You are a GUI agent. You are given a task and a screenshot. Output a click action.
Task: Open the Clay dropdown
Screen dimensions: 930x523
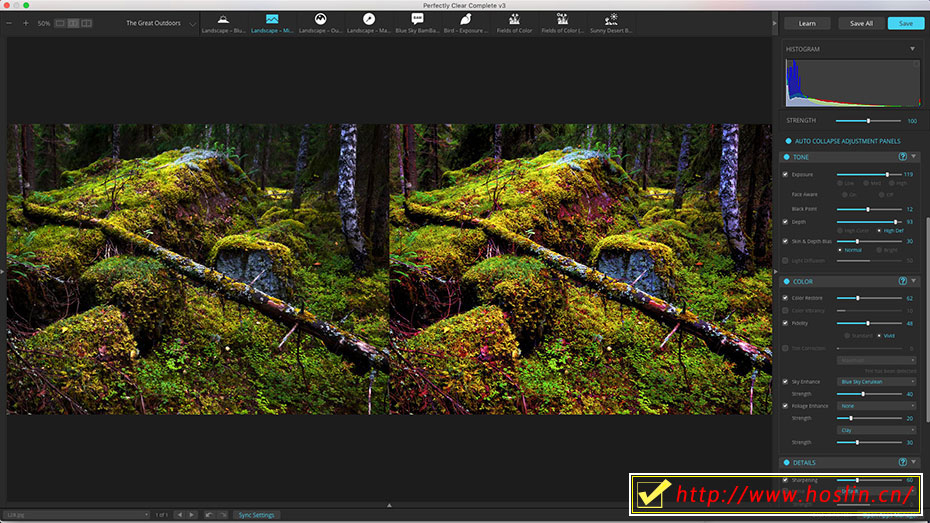pyautogui.click(x=876, y=430)
